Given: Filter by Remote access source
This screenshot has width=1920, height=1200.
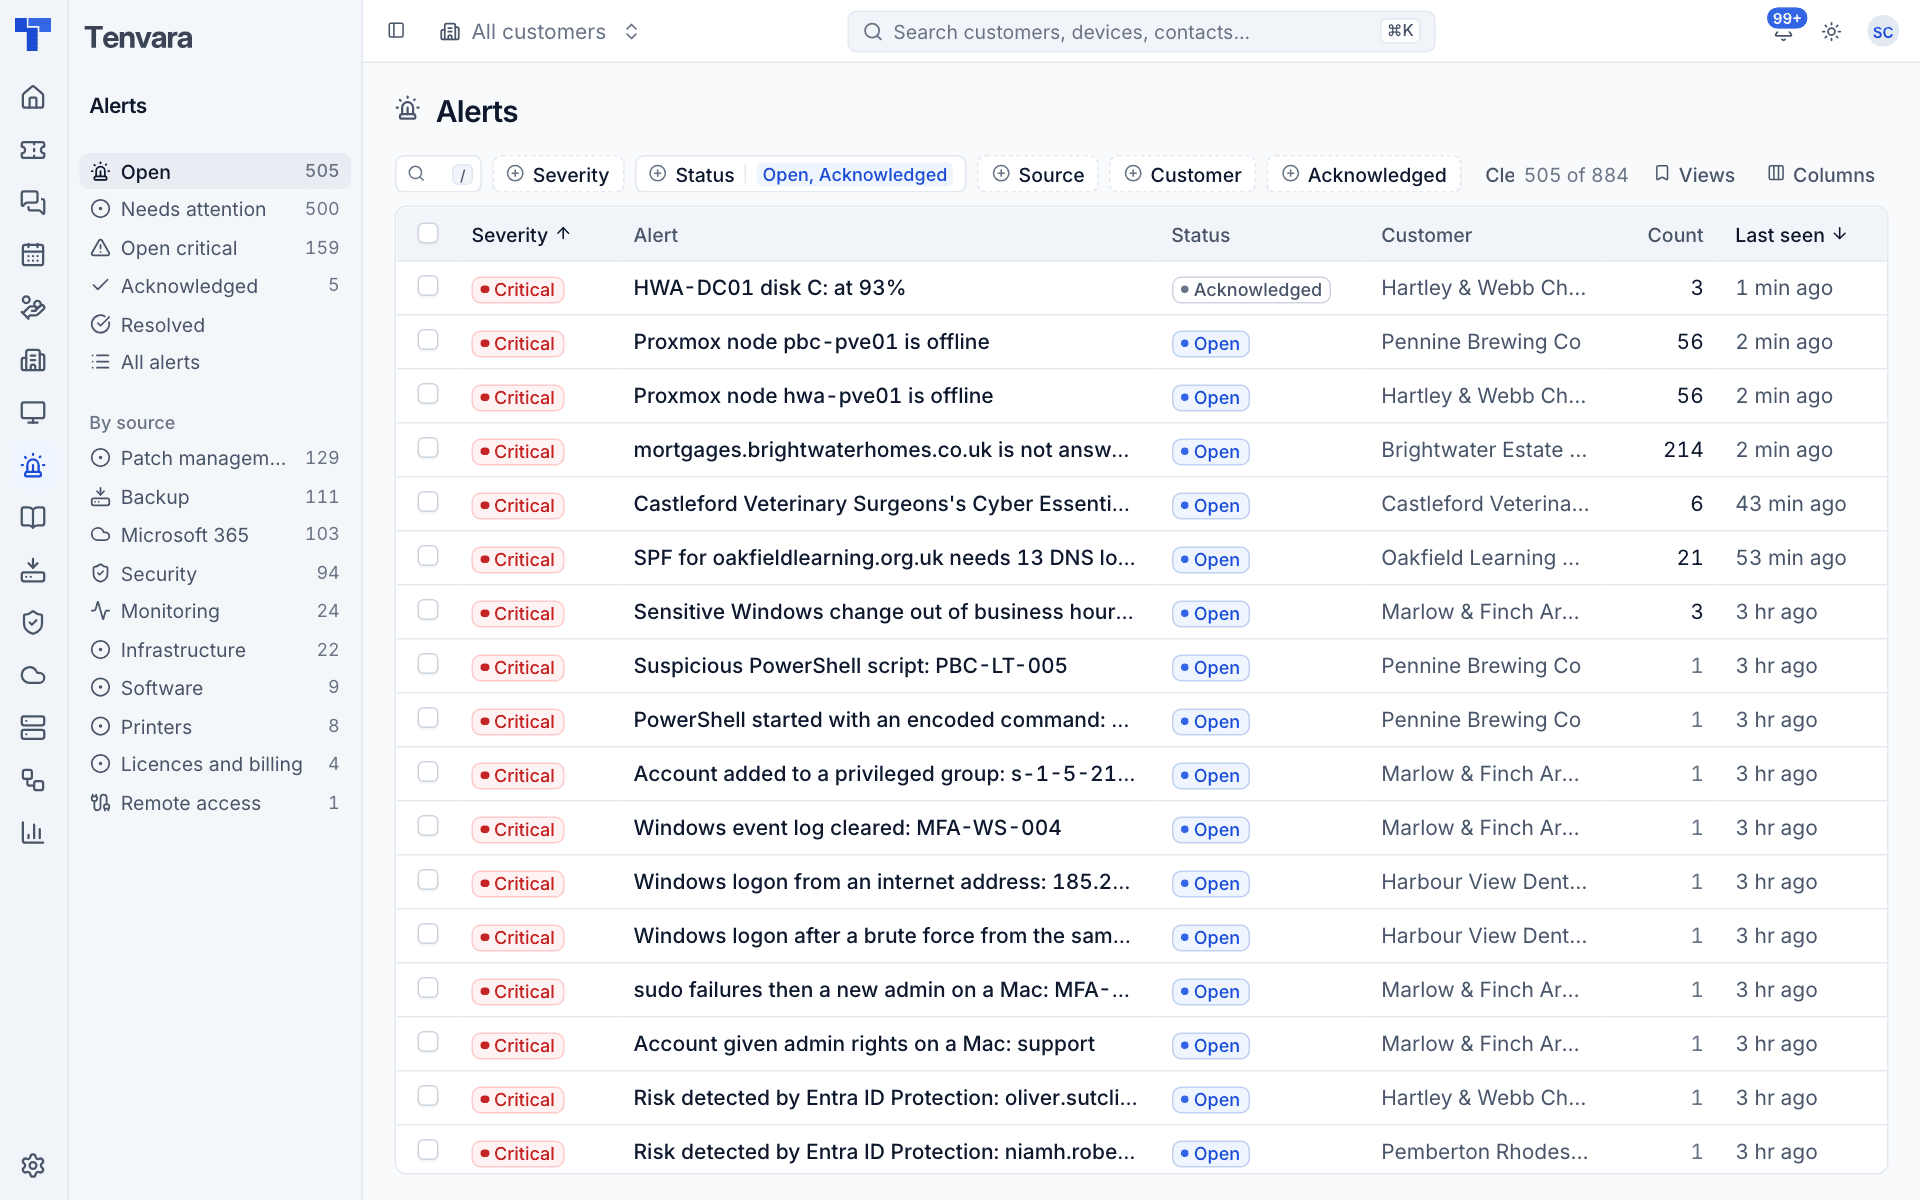Looking at the screenshot, I should tap(215, 803).
